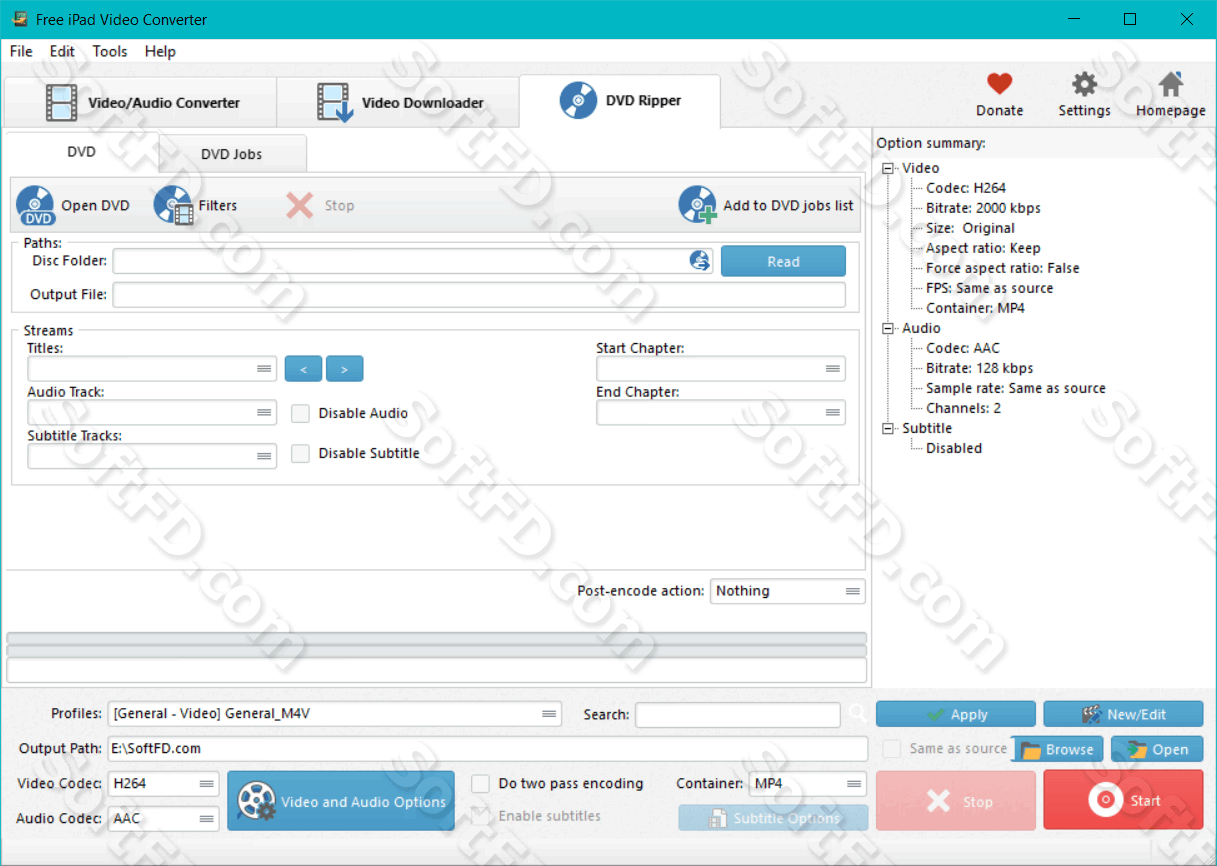Click the Stop X next to Filters
This screenshot has width=1217, height=866.
[x=299, y=205]
